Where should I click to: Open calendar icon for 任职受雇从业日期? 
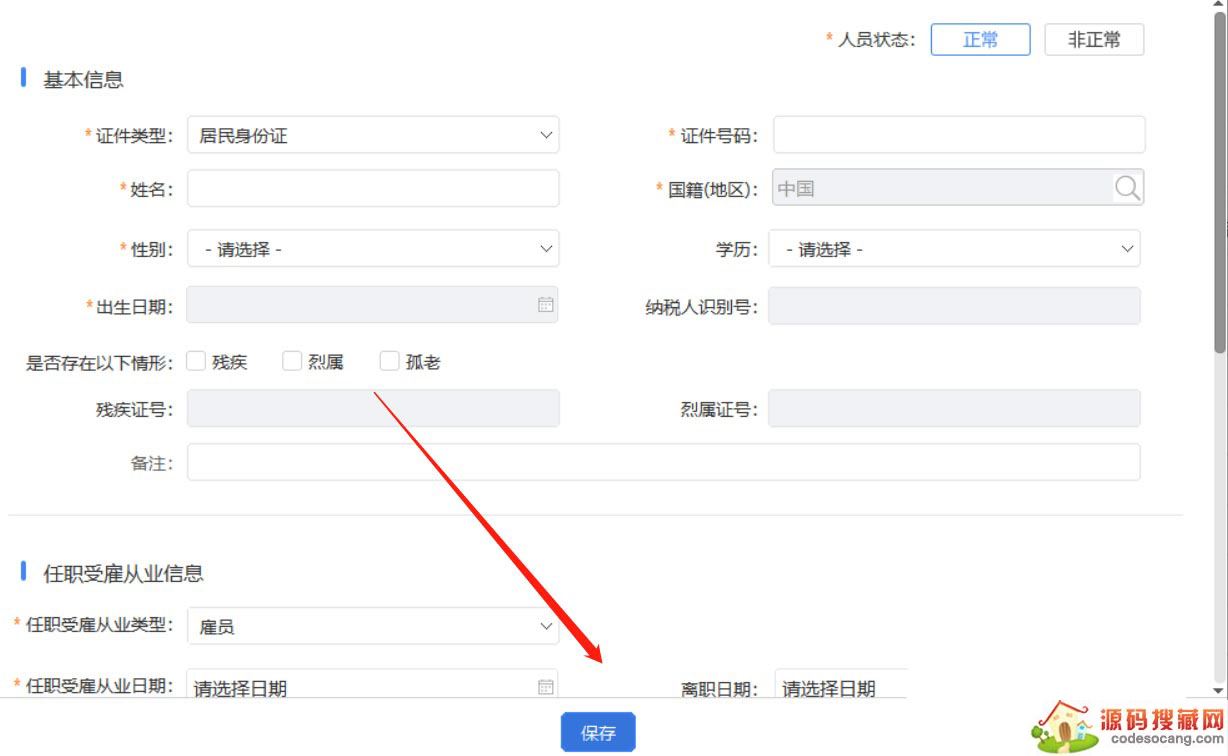tap(545, 686)
